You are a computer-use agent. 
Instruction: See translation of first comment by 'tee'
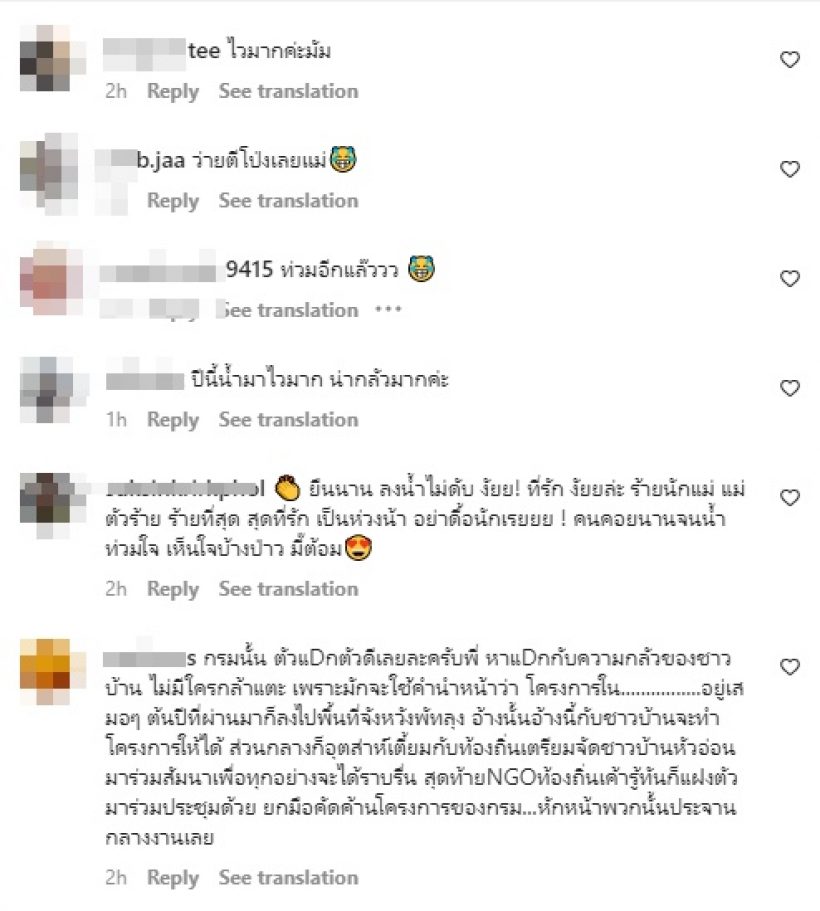[288, 91]
